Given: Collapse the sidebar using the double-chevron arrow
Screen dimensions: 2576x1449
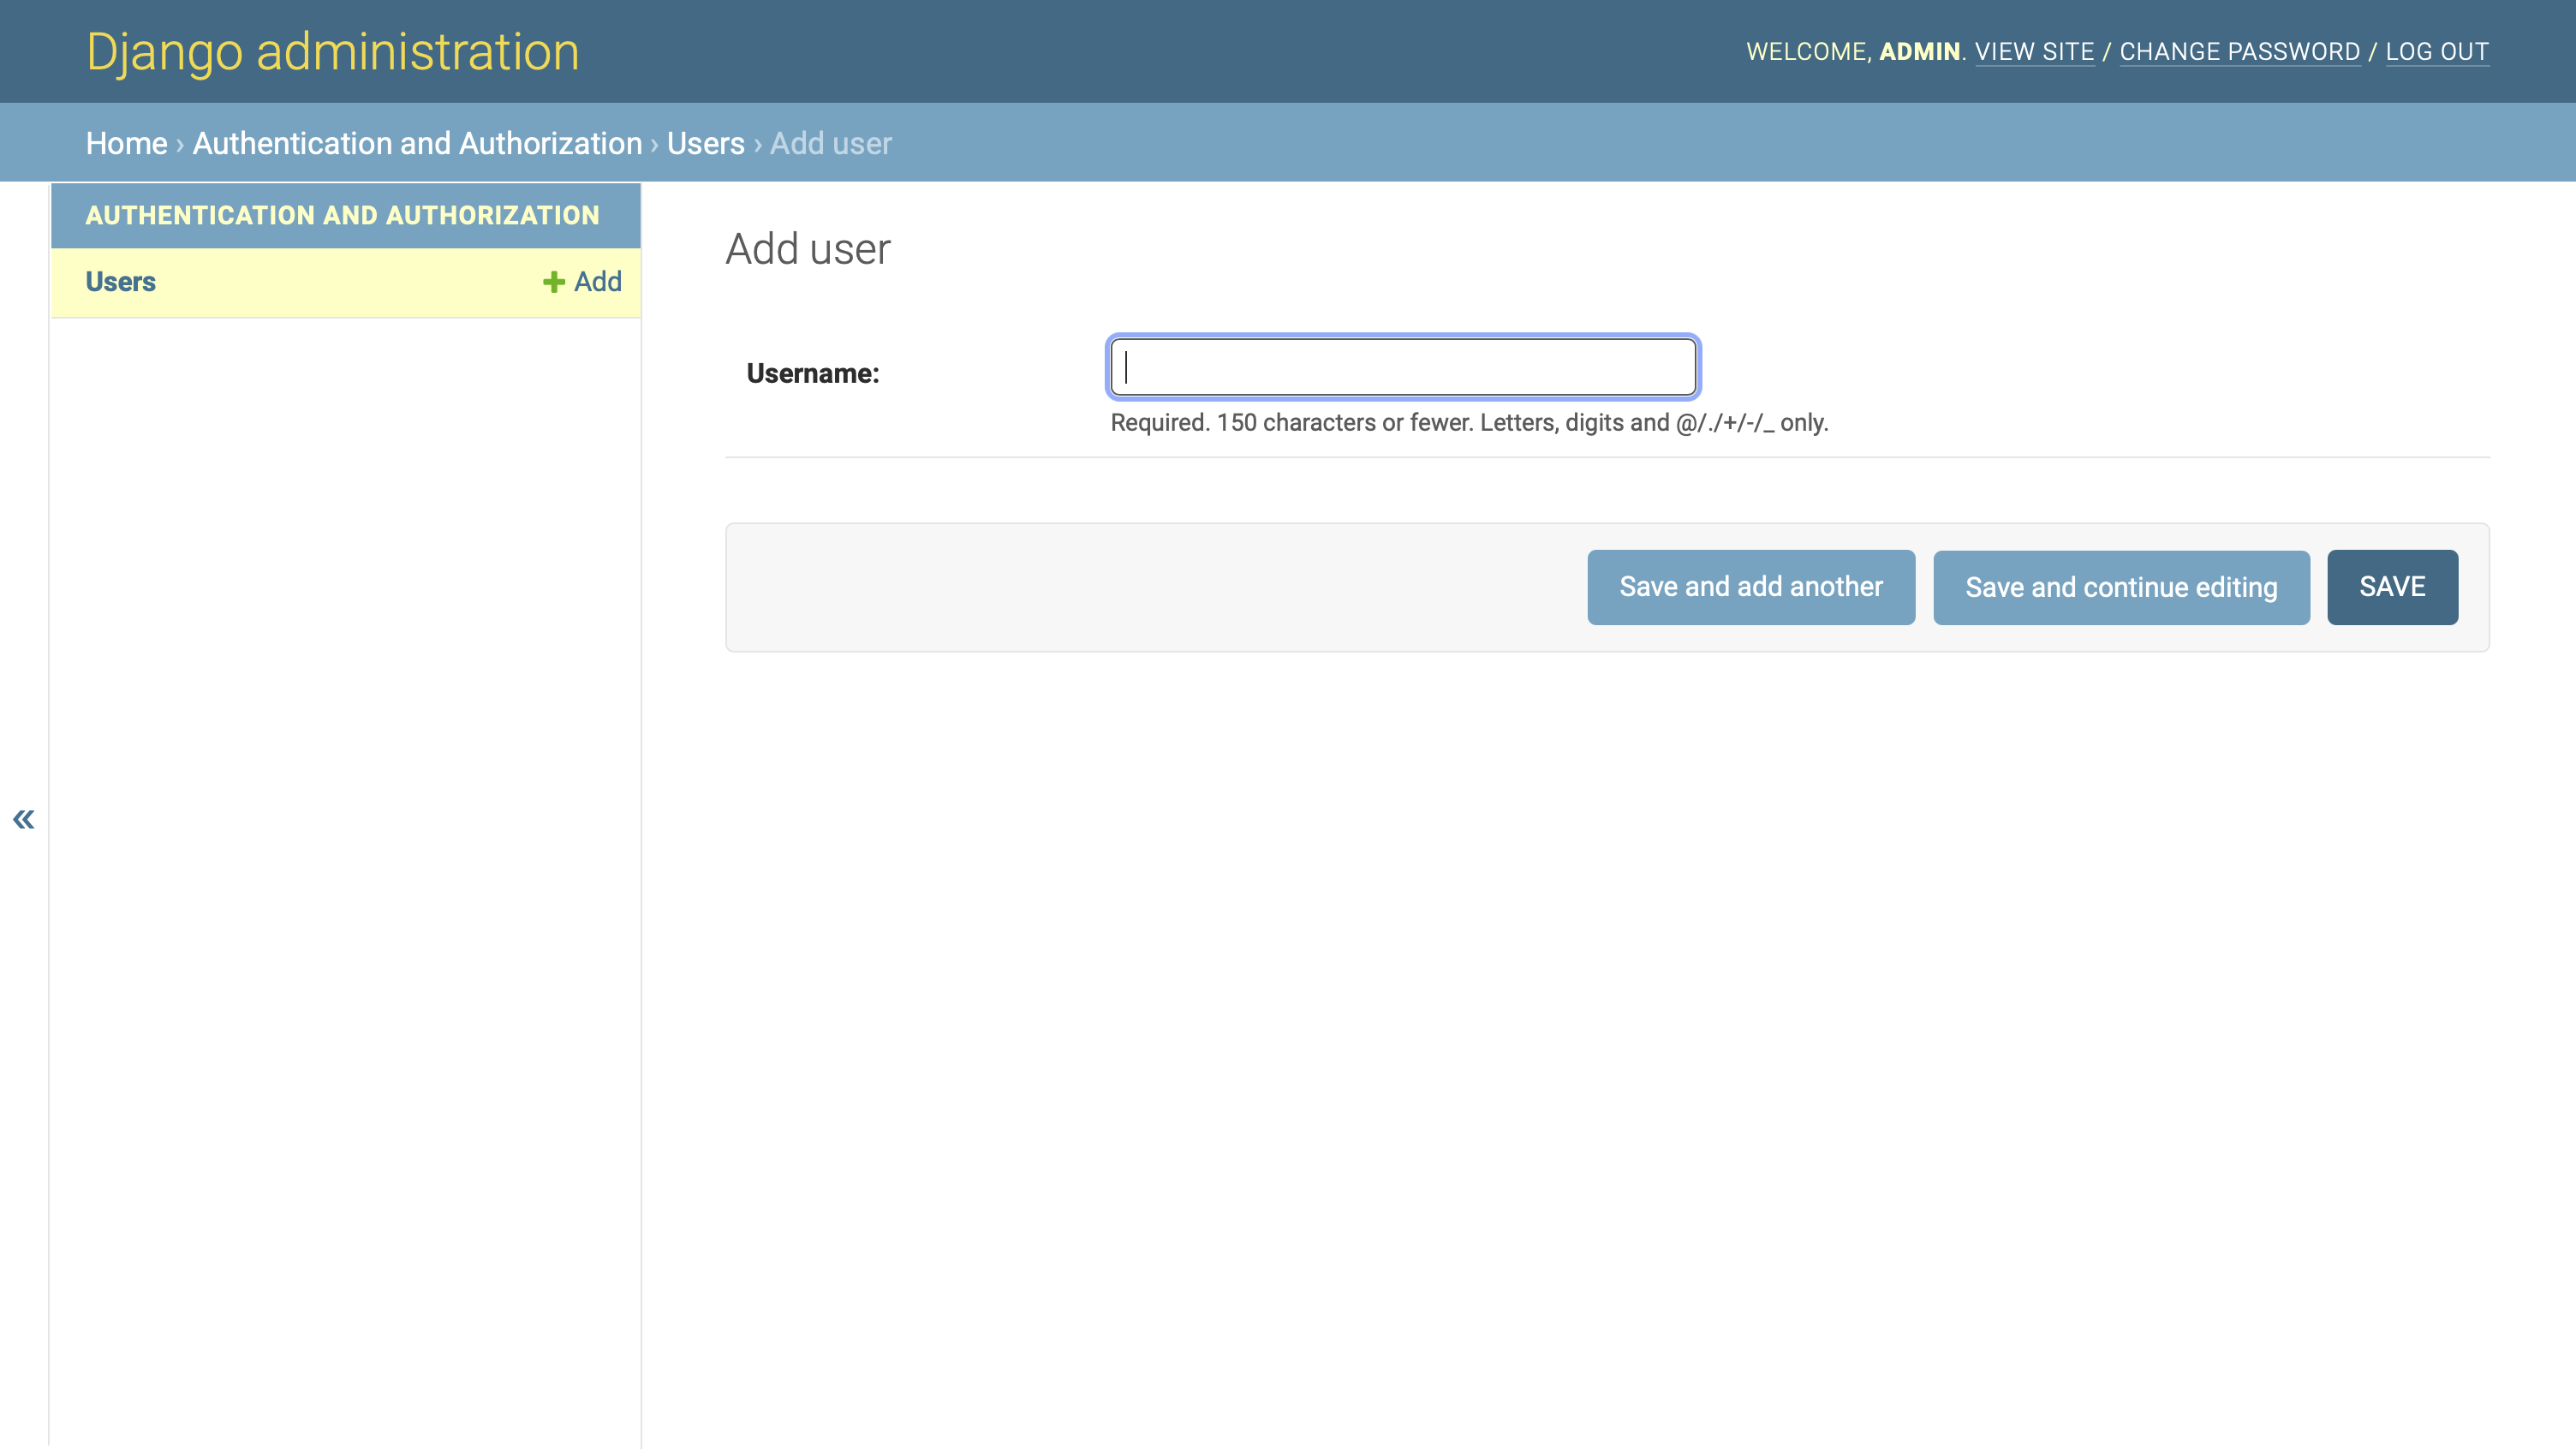Looking at the screenshot, I should click(x=23, y=819).
